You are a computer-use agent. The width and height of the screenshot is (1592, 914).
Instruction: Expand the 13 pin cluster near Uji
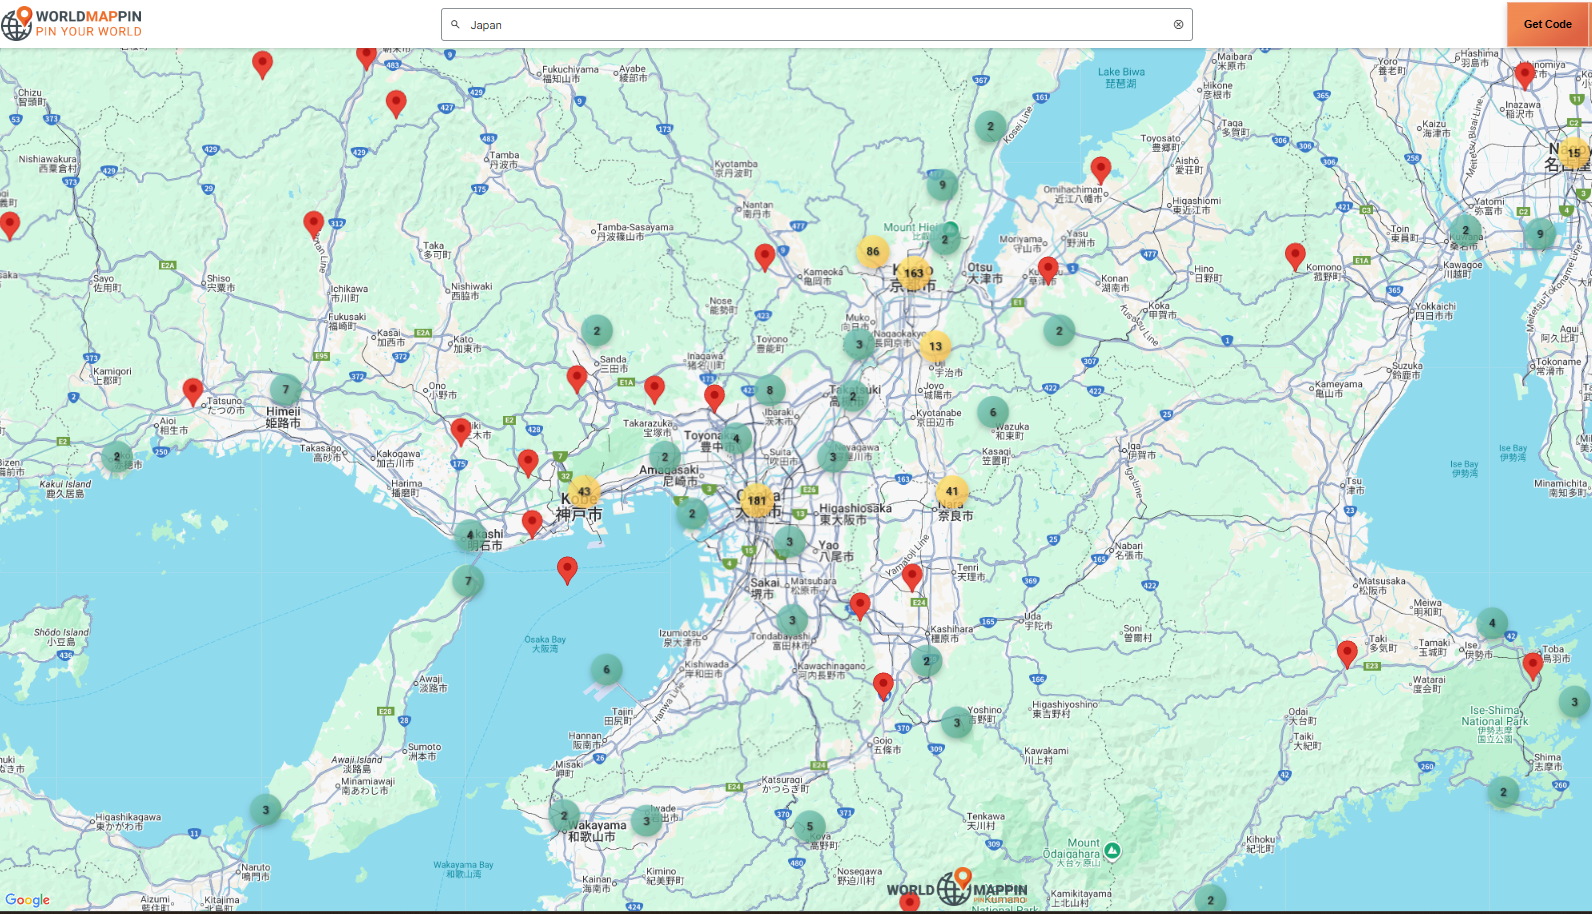click(935, 346)
